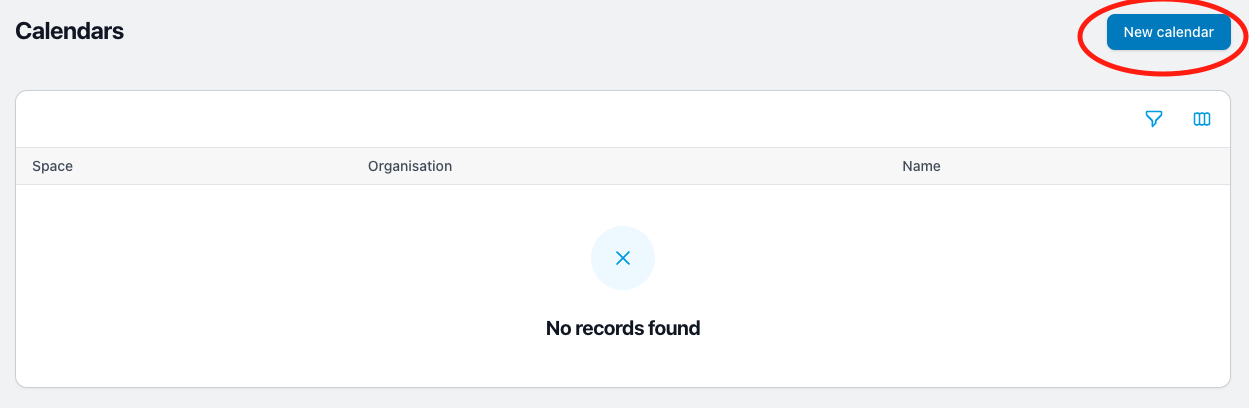Select the Space header cell
The width and height of the screenshot is (1249, 408).
184,166
